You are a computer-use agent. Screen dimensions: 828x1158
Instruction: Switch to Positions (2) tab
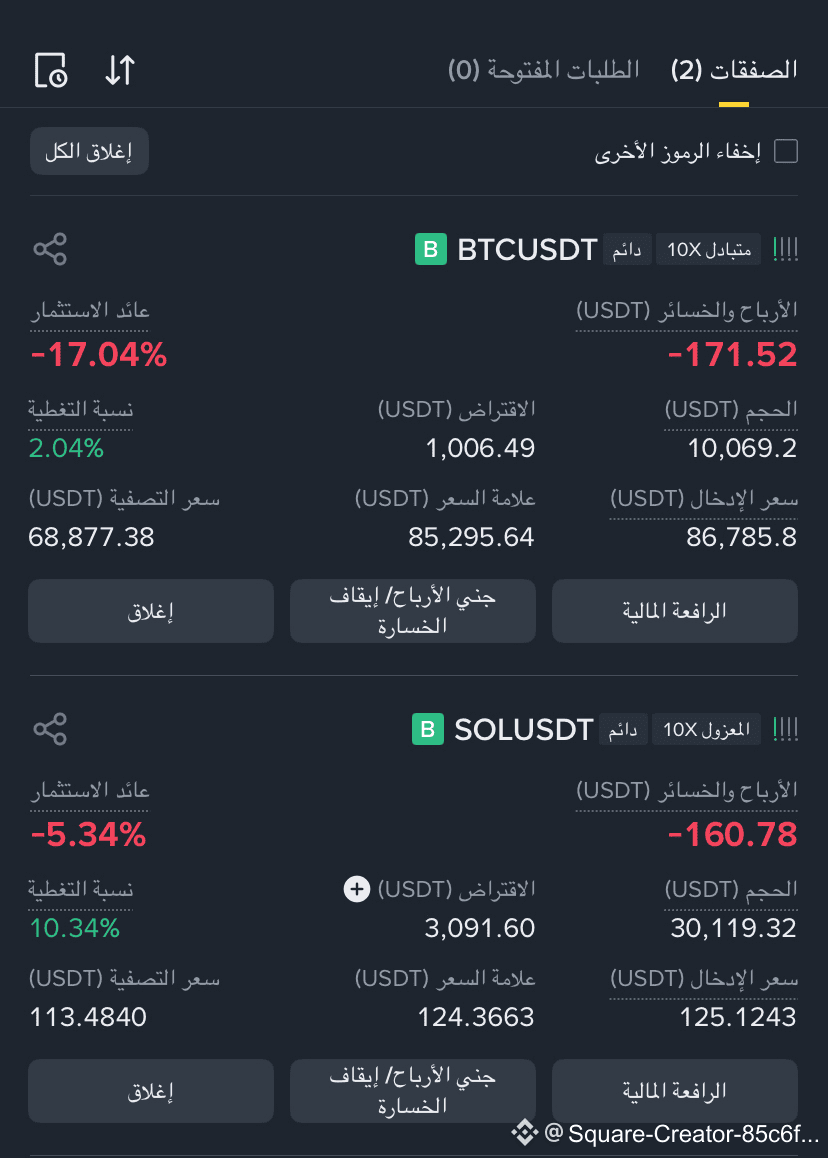(734, 71)
